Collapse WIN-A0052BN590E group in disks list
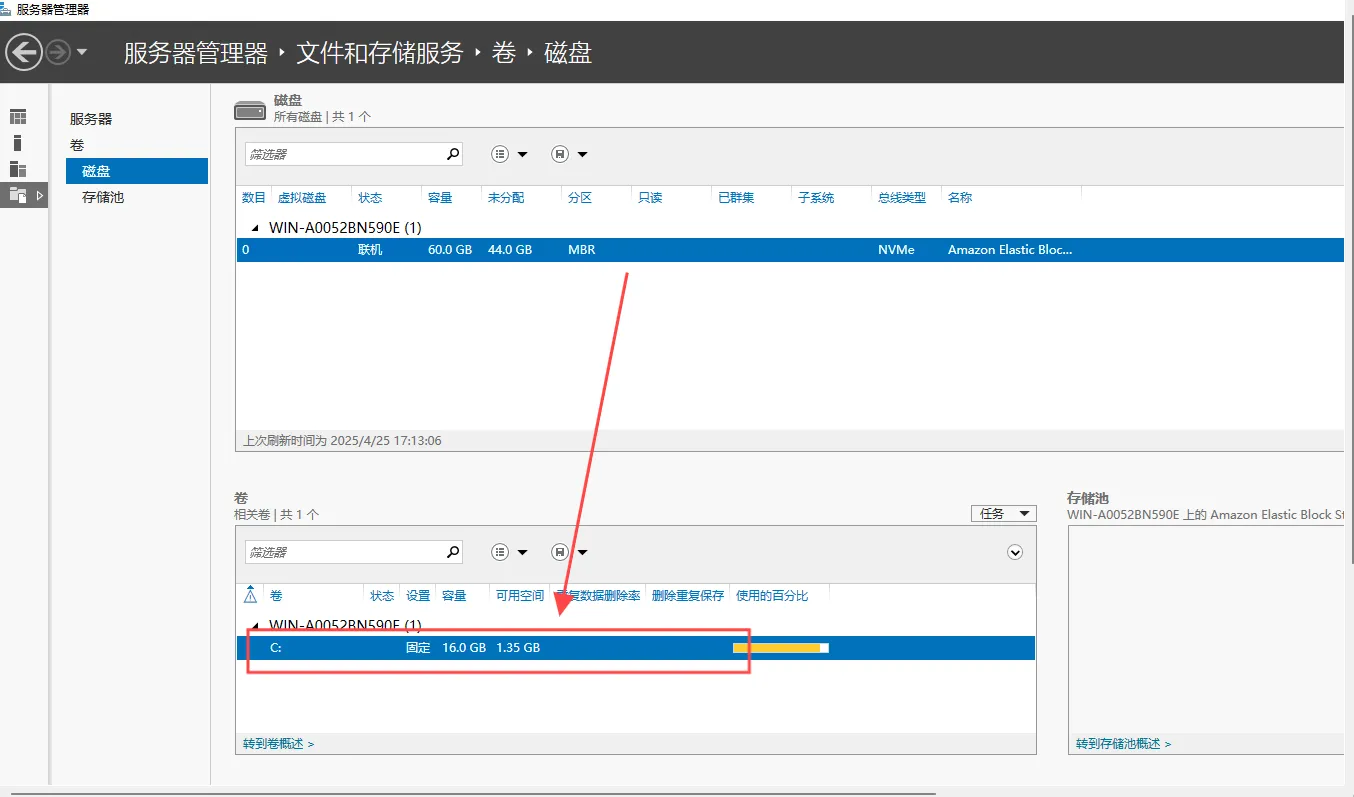Viewport: 1354px width, 797px height. [254, 228]
